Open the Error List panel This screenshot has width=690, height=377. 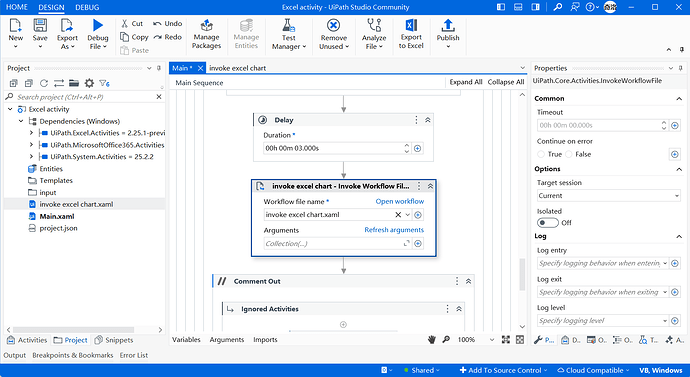pyautogui.click(x=134, y=355)
